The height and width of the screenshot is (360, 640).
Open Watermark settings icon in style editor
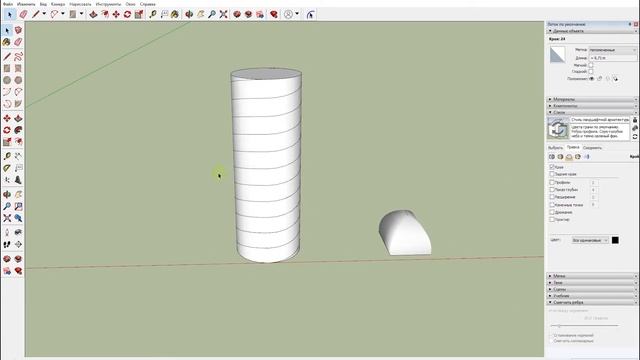pos(578,157)
